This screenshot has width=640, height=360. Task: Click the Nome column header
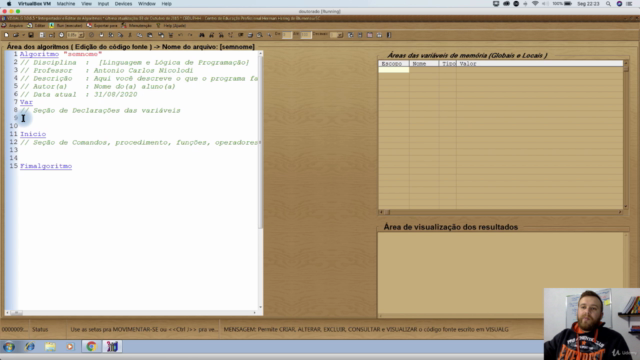click(424, 64)
